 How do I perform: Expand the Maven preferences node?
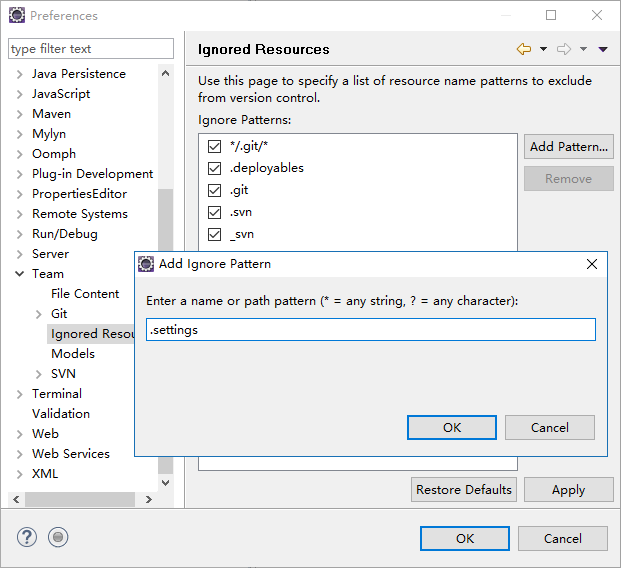19,114
